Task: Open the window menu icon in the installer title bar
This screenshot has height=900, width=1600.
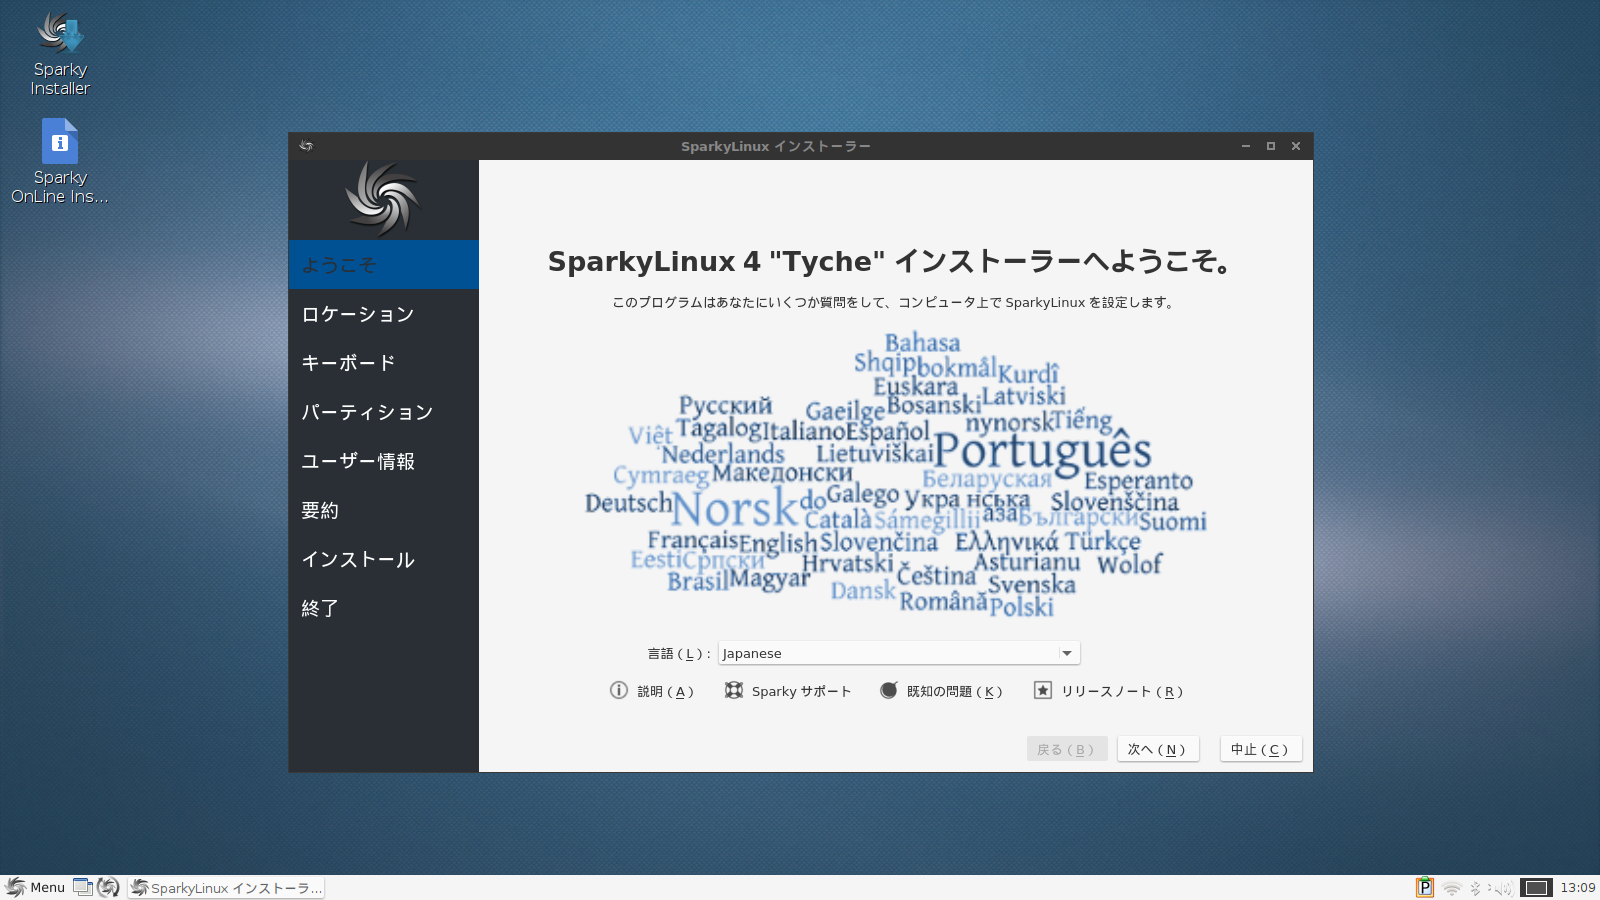Action: (306, 146)
